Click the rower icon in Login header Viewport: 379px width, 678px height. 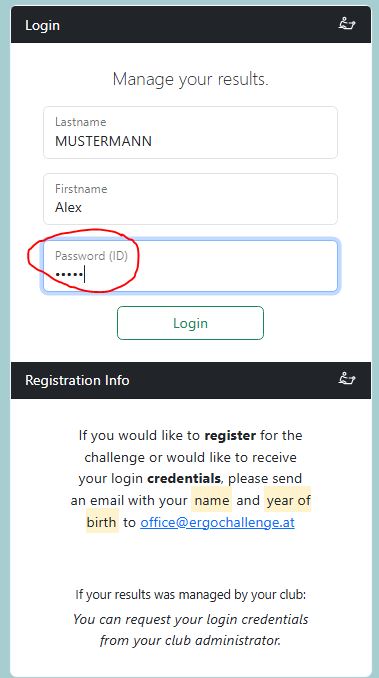tap(346, 23)
